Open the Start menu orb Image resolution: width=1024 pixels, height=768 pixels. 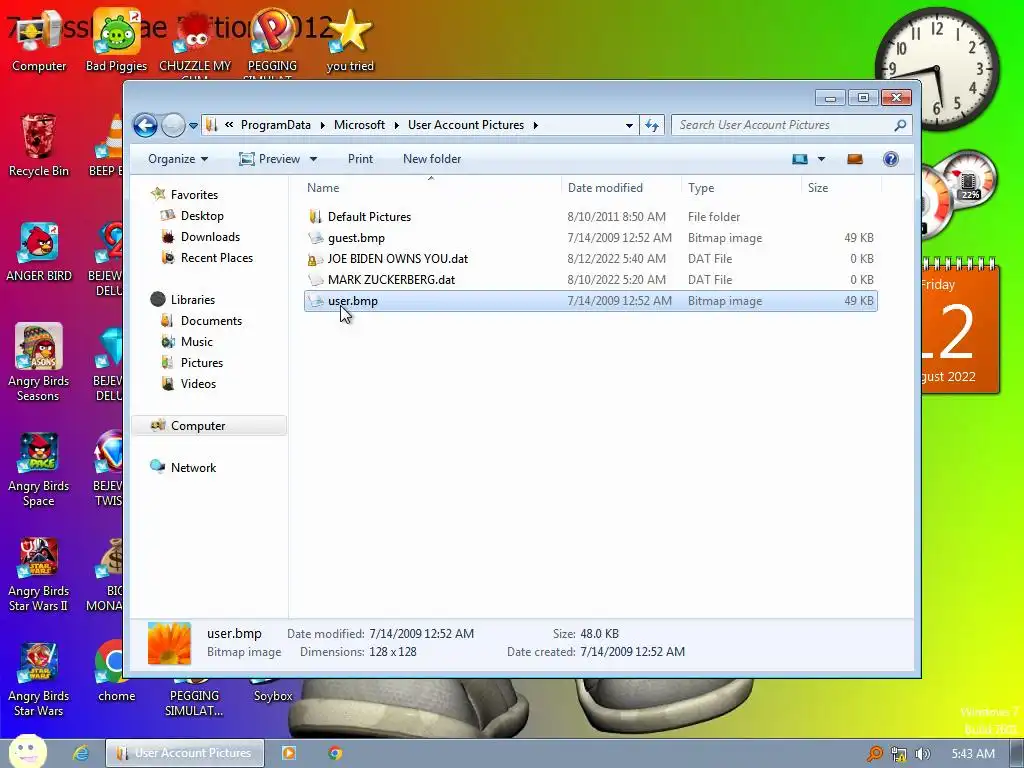27,752
